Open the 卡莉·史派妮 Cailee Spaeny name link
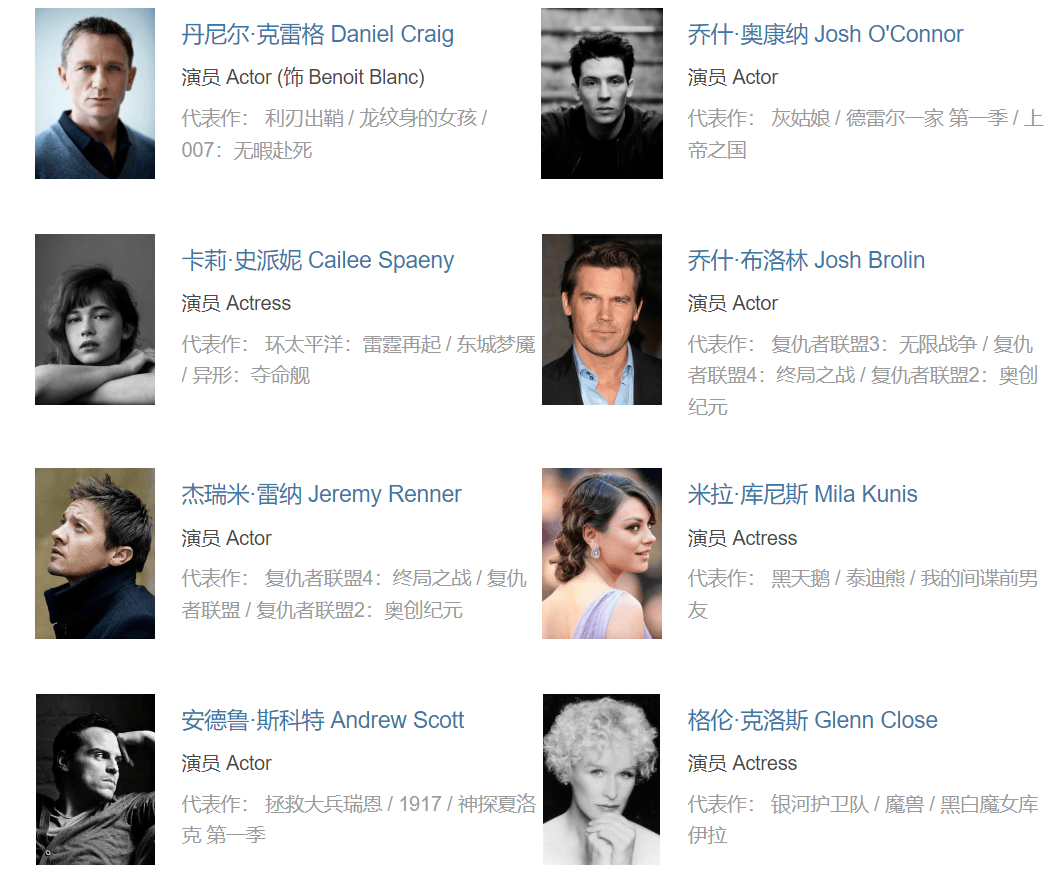This screenshot has height=873, width=1060. 318,260
